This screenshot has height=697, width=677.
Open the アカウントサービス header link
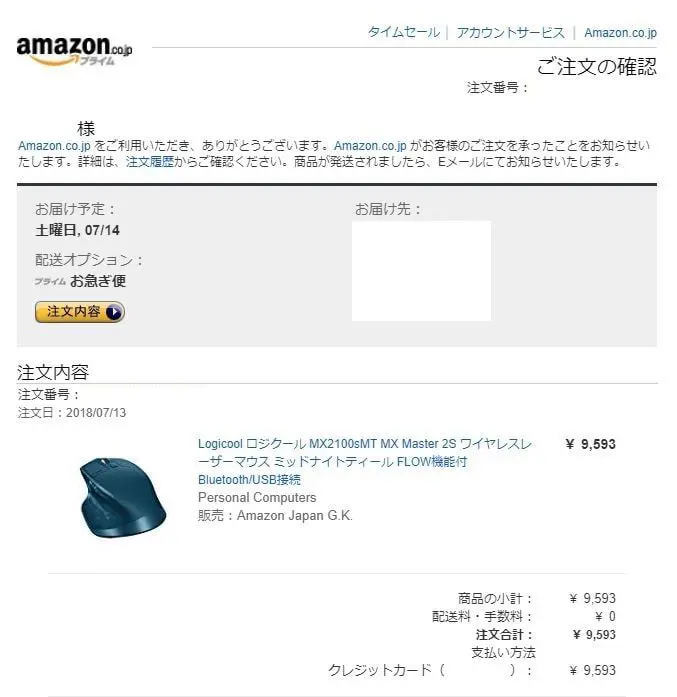510,32
